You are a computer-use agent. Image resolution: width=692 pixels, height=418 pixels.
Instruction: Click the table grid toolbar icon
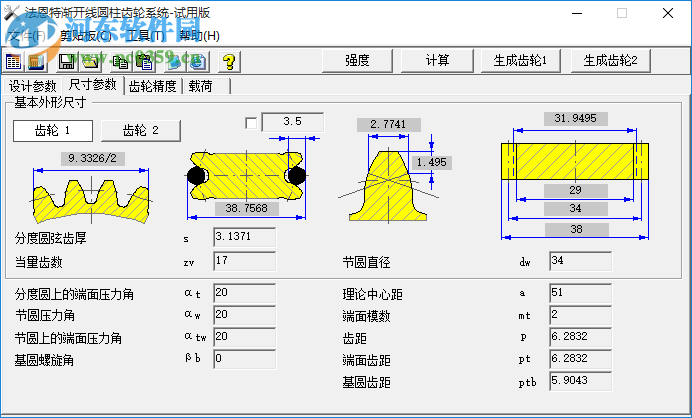click(13, 61)
